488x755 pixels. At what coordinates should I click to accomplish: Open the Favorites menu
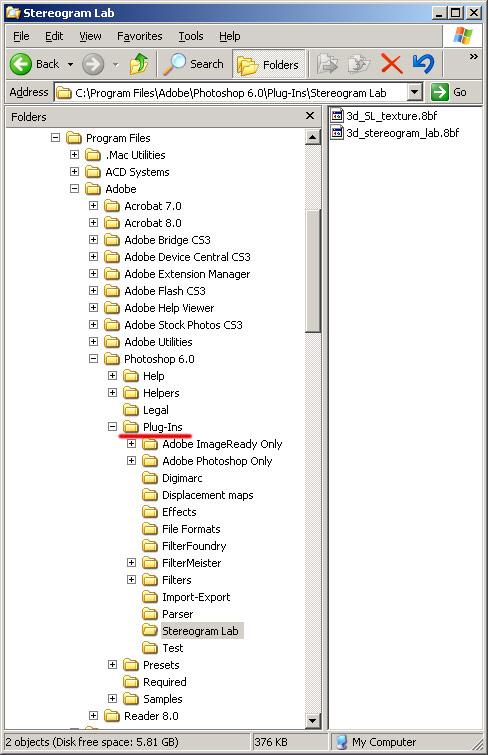[x=140, y=36]
